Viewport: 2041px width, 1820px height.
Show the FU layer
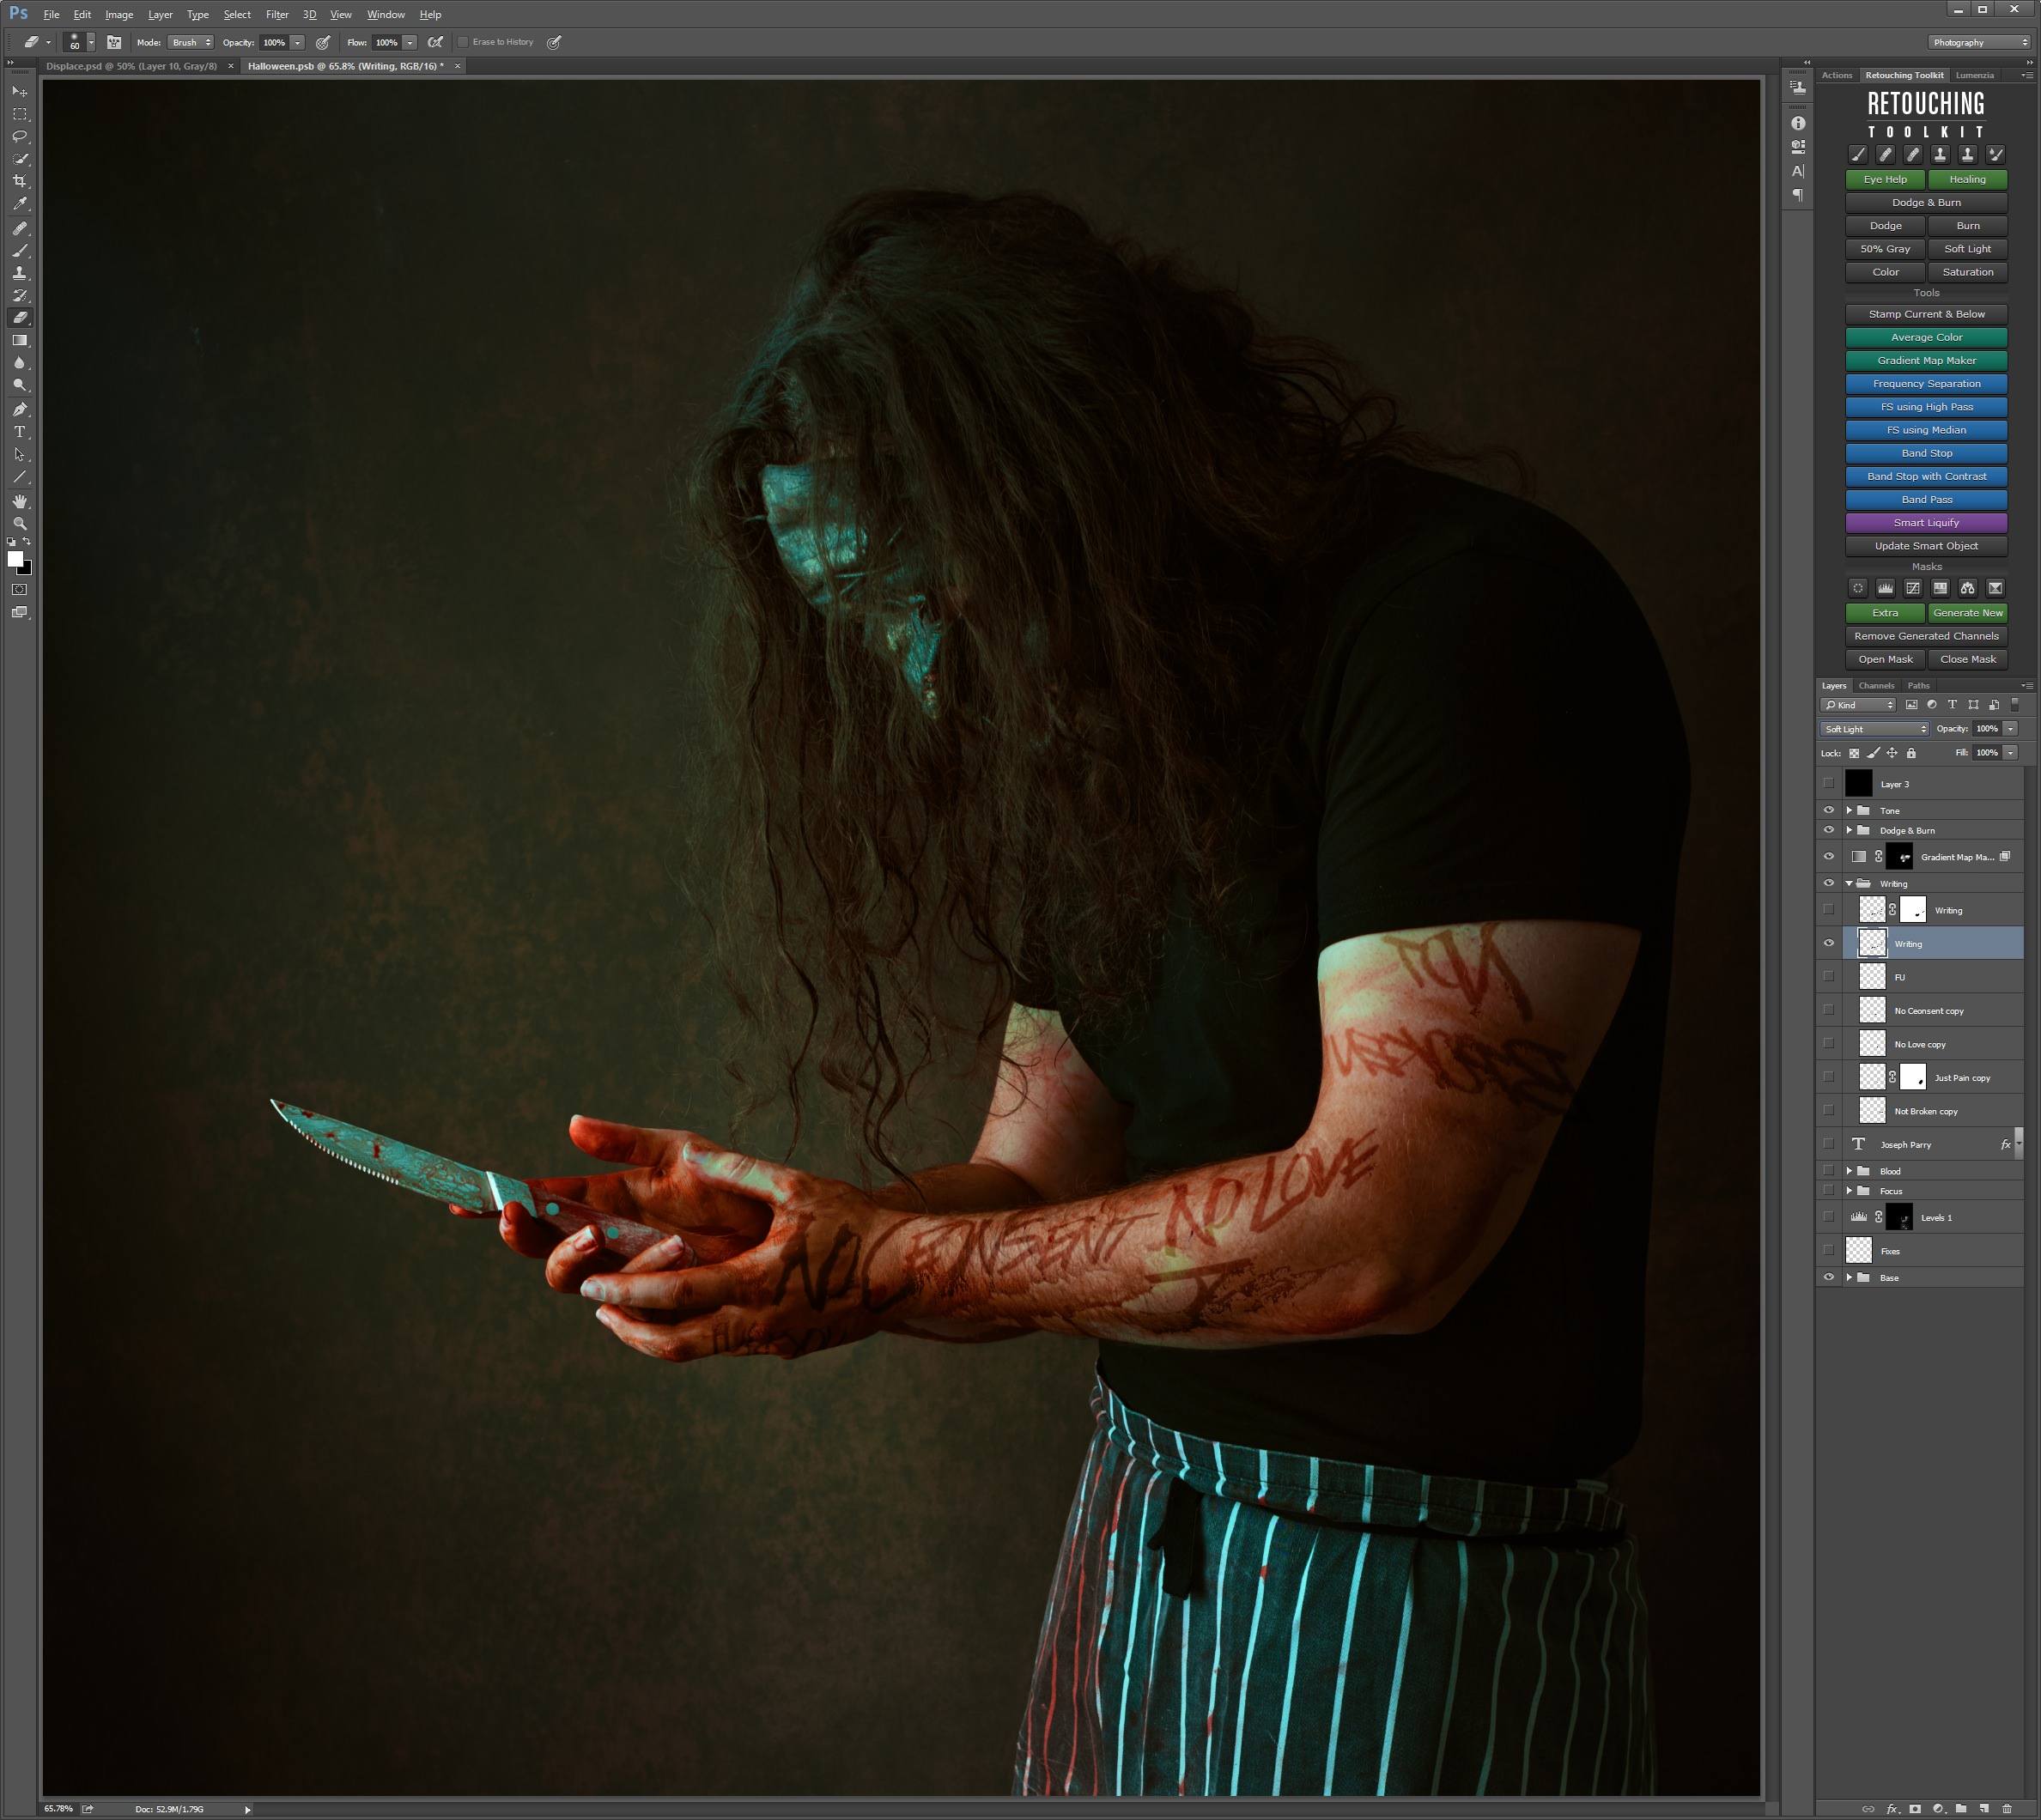point(1829,977)
